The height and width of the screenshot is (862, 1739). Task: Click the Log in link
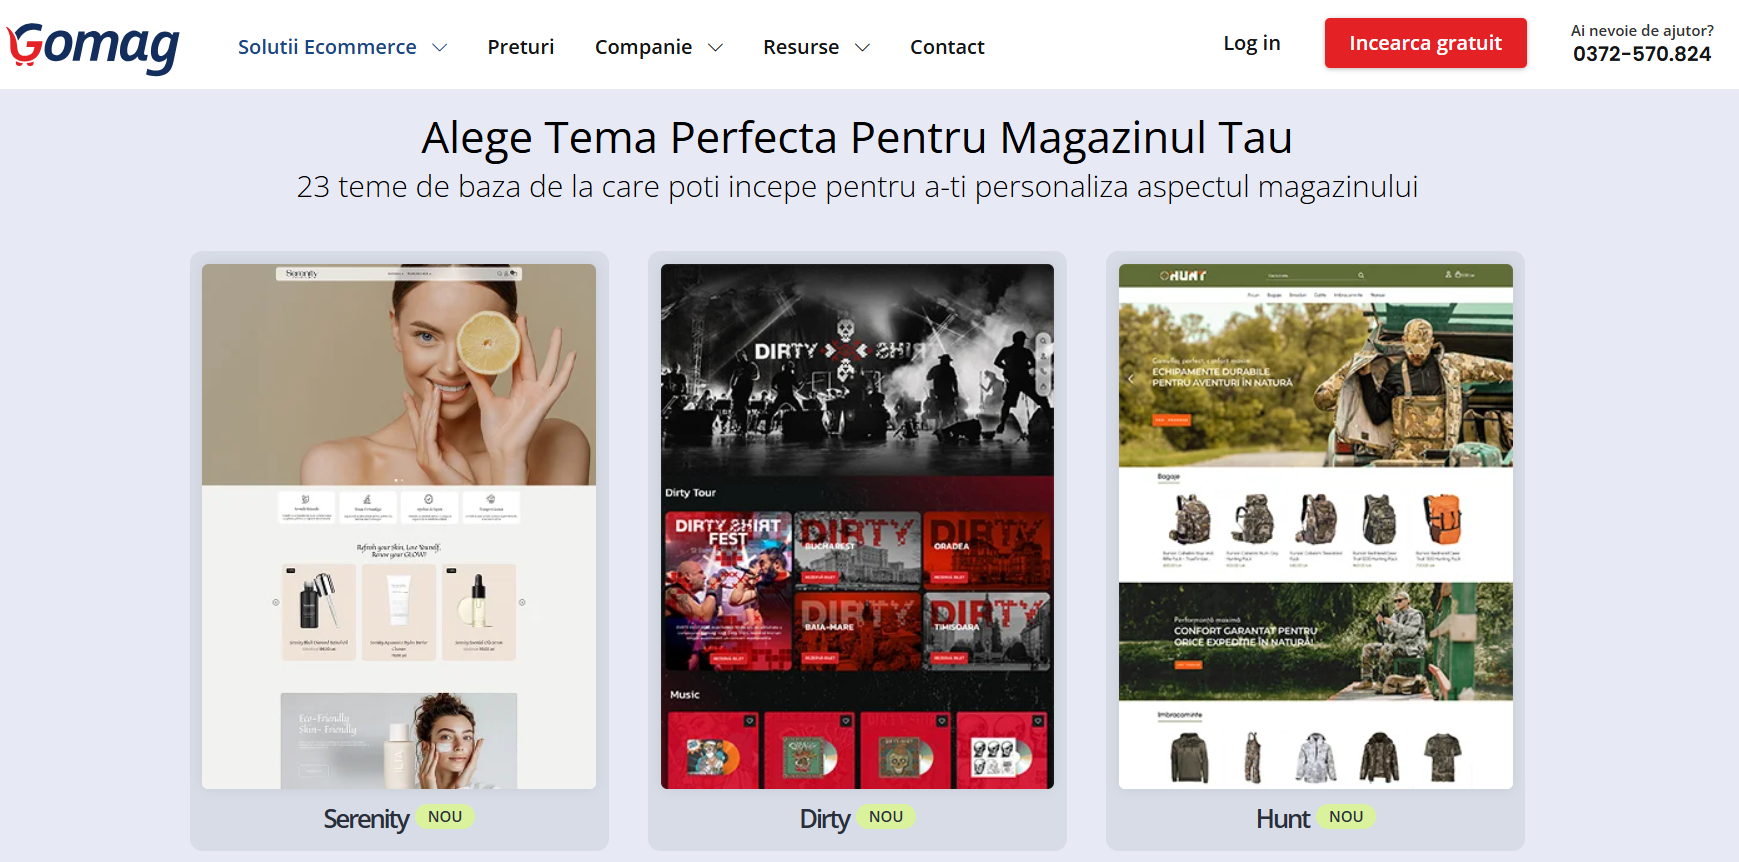point(1252,43)
